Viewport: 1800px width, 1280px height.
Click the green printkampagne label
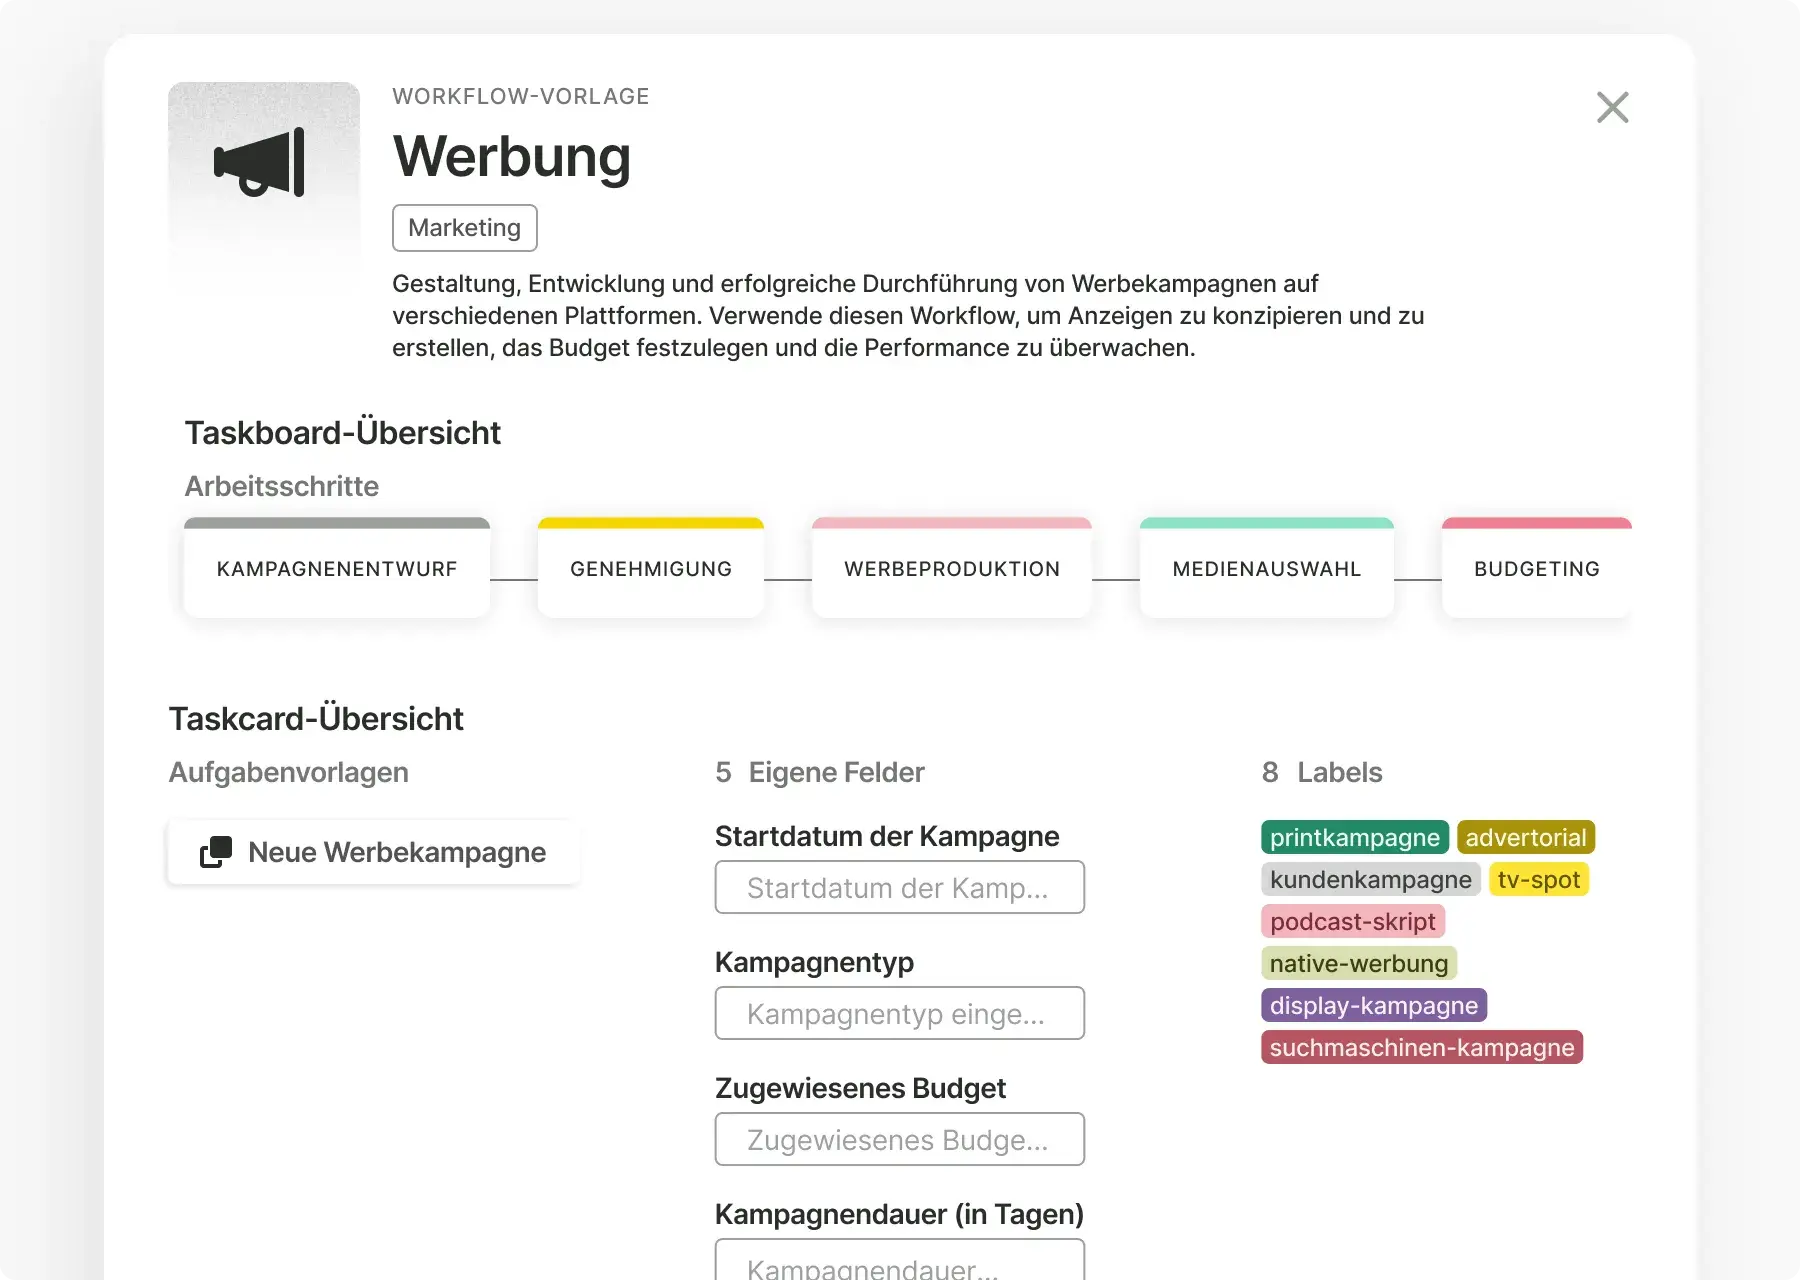tap(1354, 837)
